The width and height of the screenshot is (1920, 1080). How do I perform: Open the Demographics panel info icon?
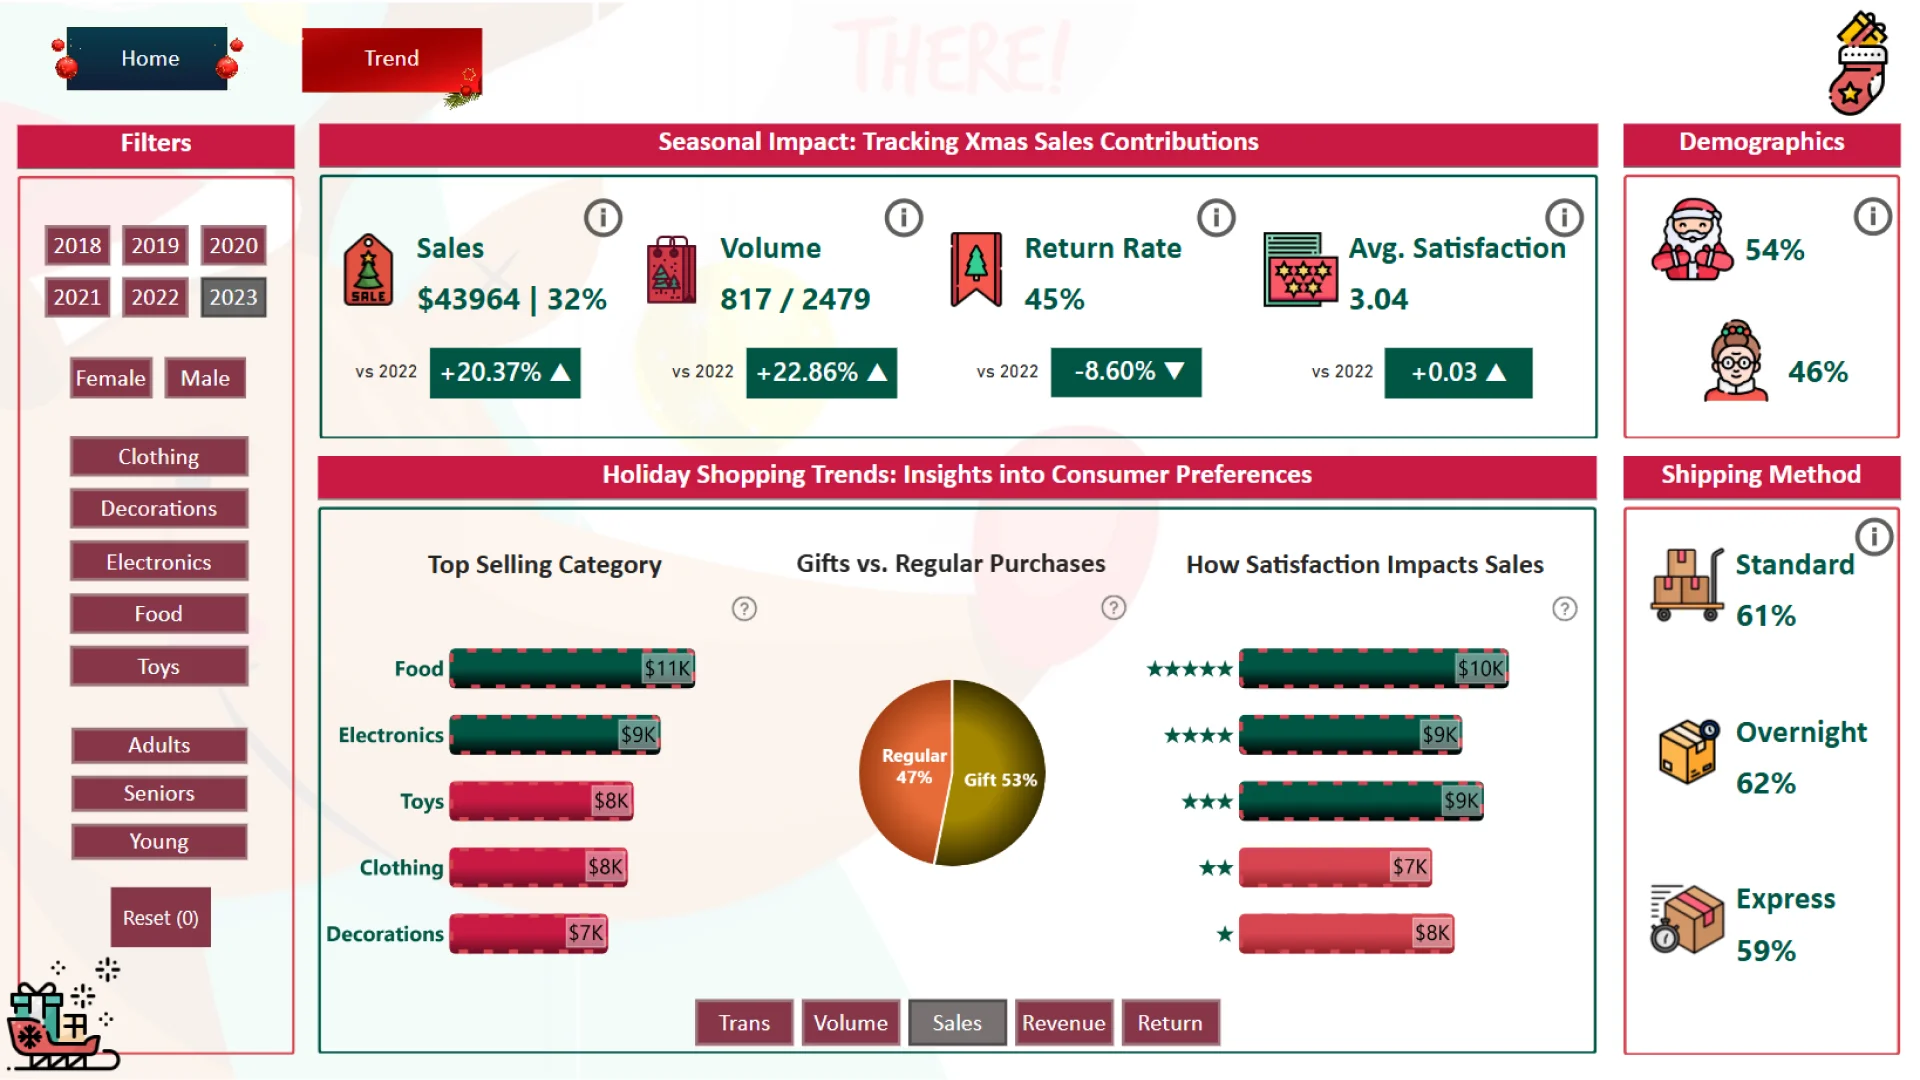coord(1873,216)
